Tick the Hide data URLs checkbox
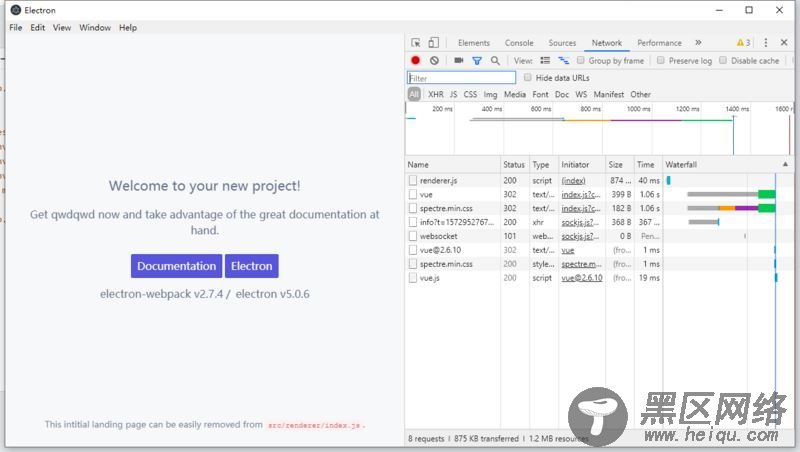 (528, 77)
